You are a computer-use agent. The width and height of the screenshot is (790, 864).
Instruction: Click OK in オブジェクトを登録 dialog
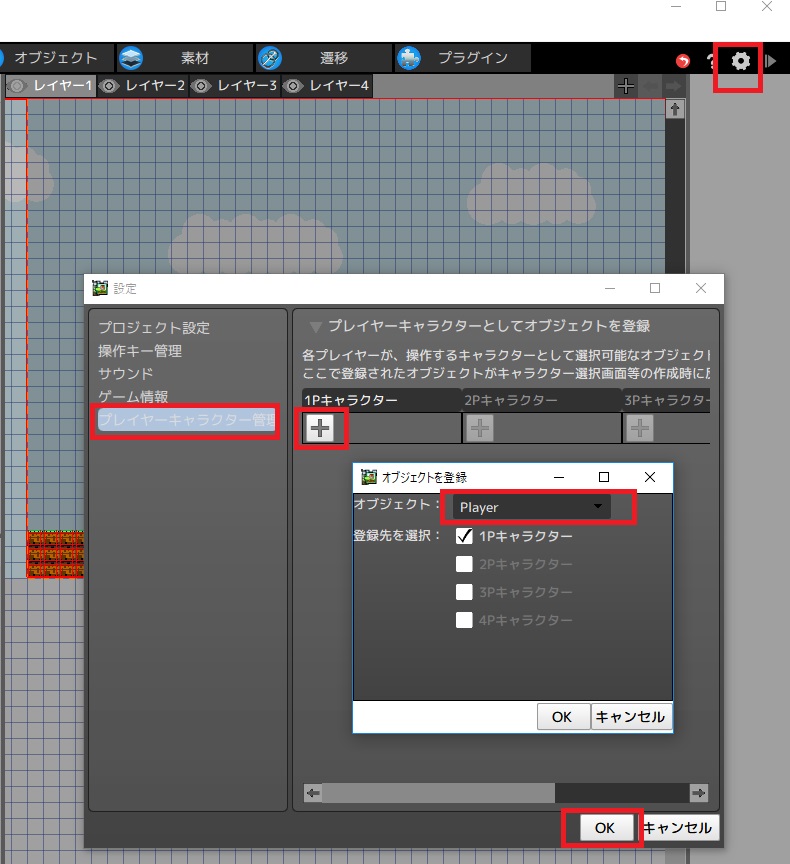tap(563, 716)
